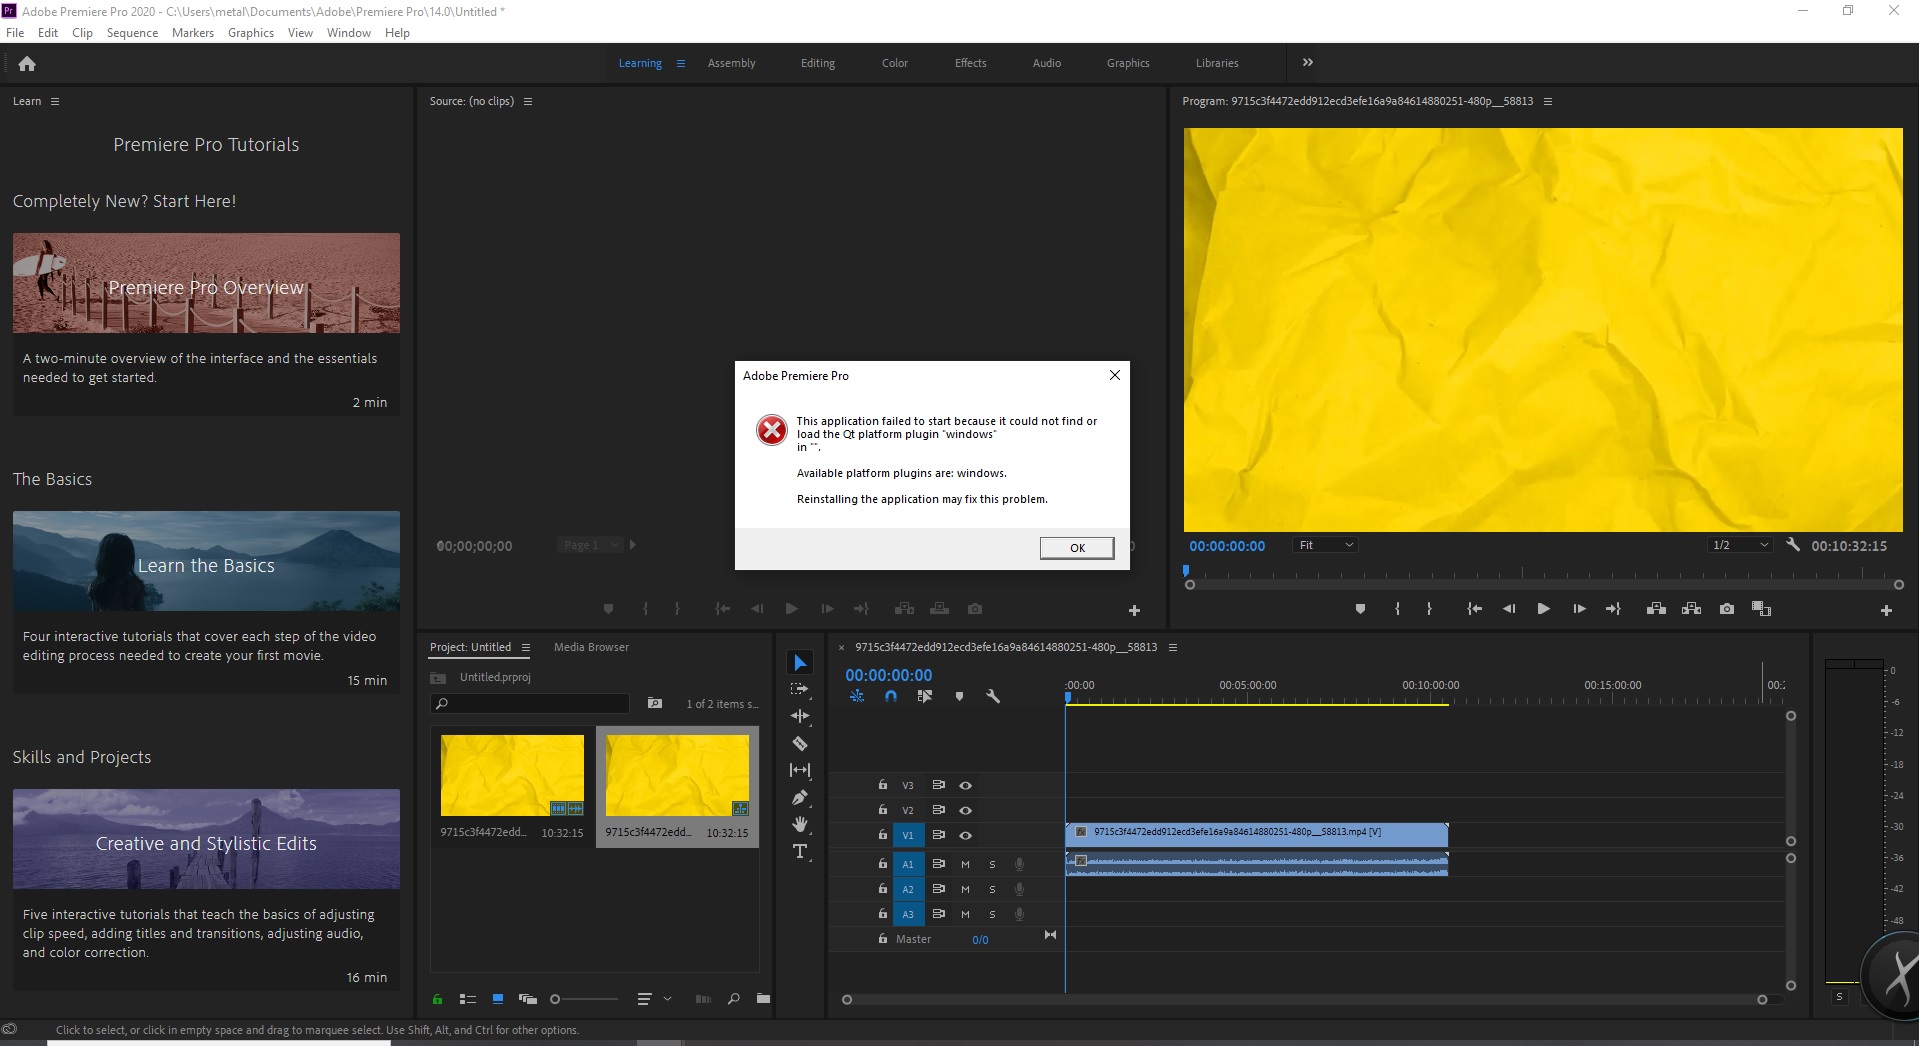Open sort icons dropdown in Project panel
Viewport: 1919px width, 1046px height.
[655, 999]
